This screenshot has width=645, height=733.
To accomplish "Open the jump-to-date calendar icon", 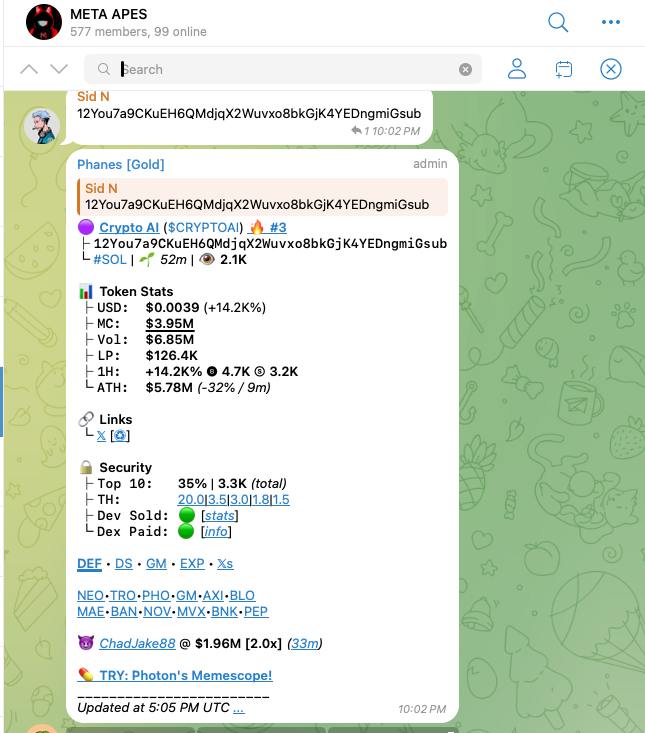I will click(564, 69).
